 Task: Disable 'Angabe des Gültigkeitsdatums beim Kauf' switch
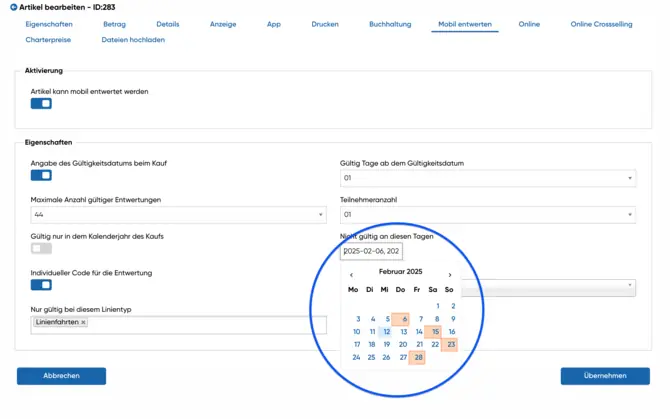click(x=41, y=176)
